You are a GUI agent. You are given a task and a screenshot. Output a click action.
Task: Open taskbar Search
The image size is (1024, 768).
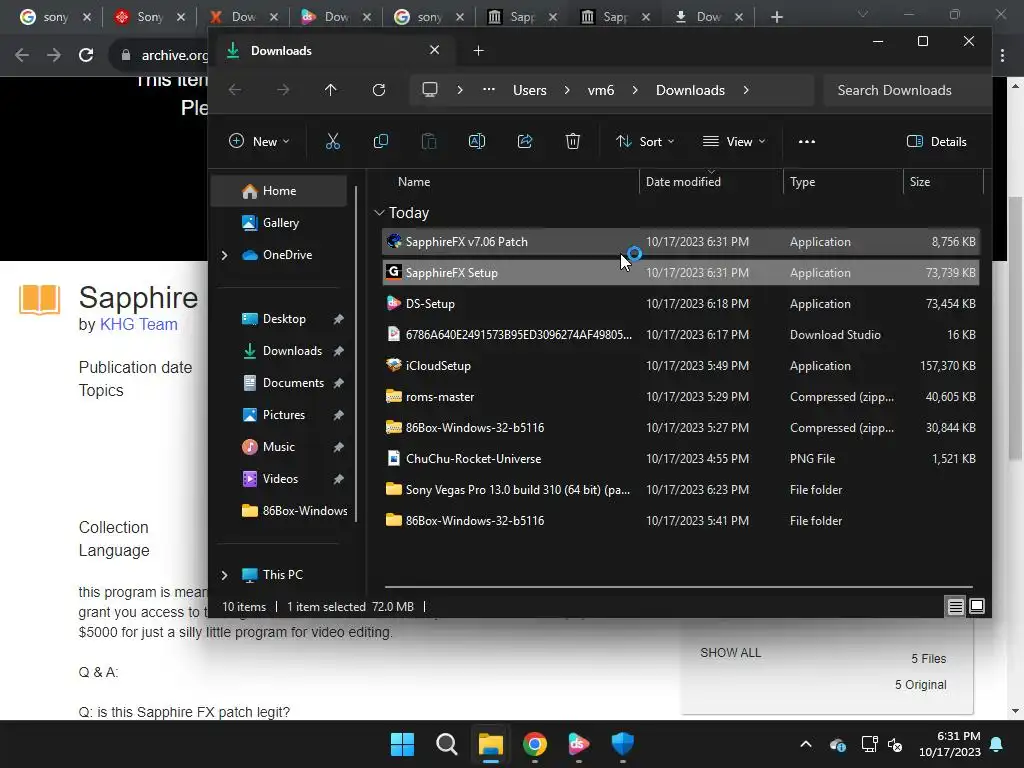pyautogui.click(x=447, y=744)
